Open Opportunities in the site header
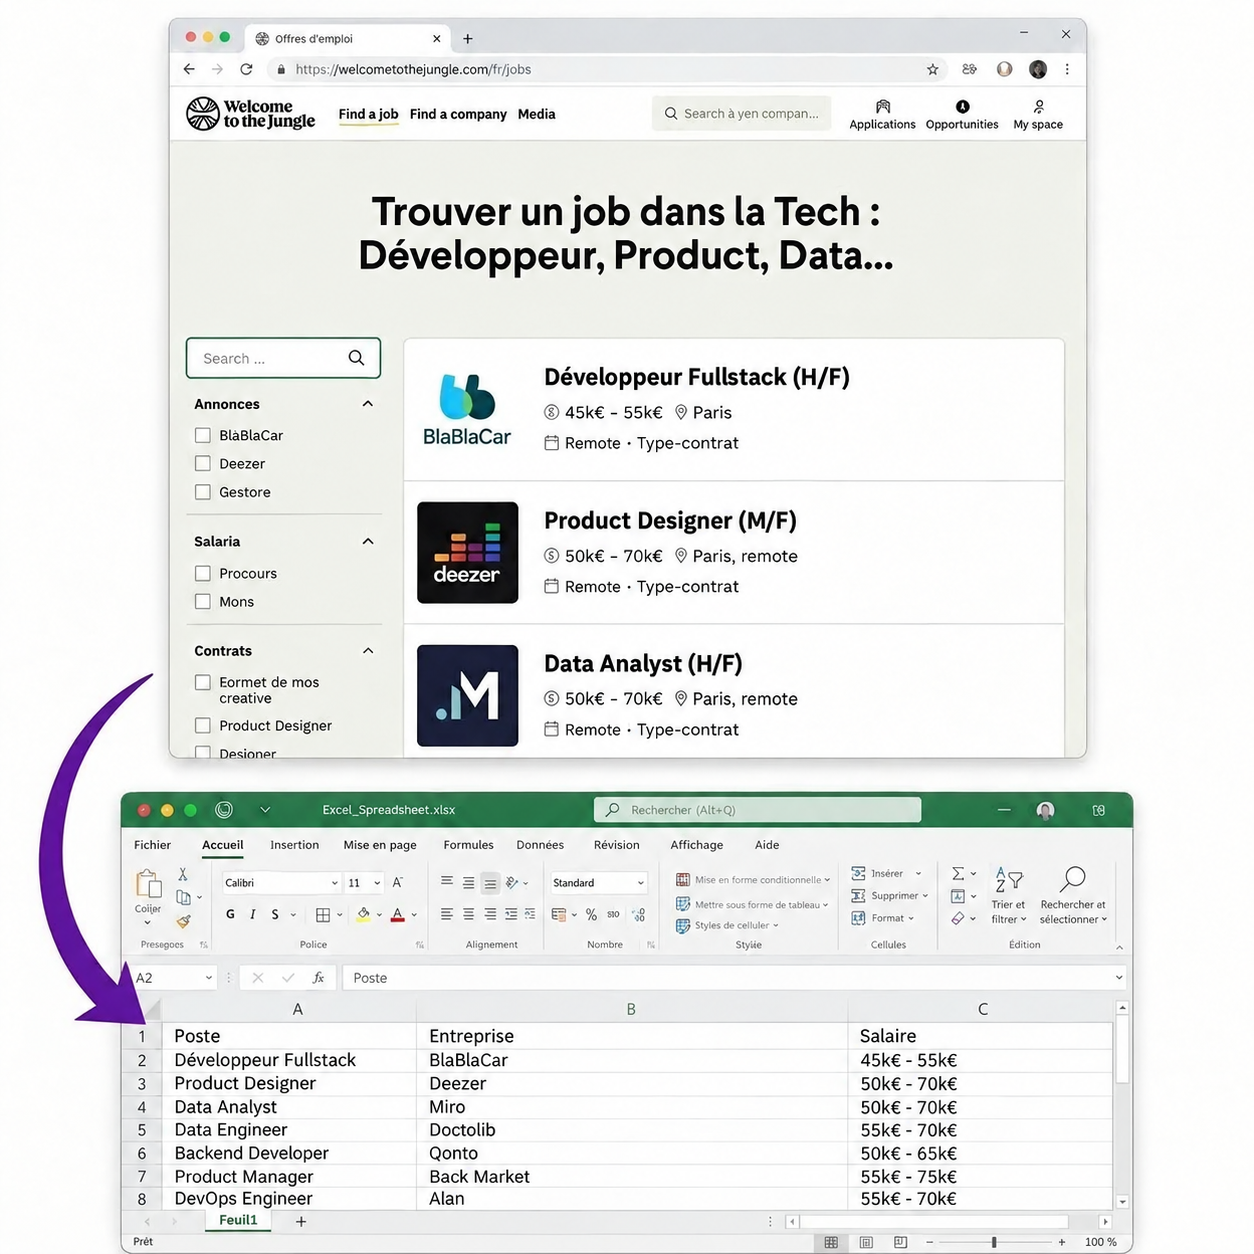The image size is (1254, 1254). 962,114
